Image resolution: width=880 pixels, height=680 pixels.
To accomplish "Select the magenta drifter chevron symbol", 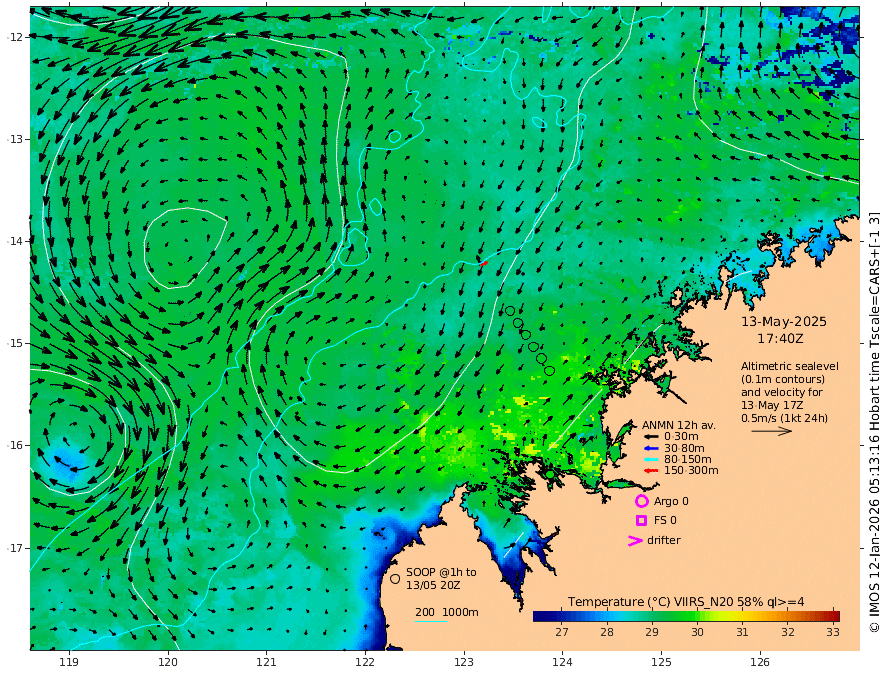I will pyautogui.click(x=635, y=540).
